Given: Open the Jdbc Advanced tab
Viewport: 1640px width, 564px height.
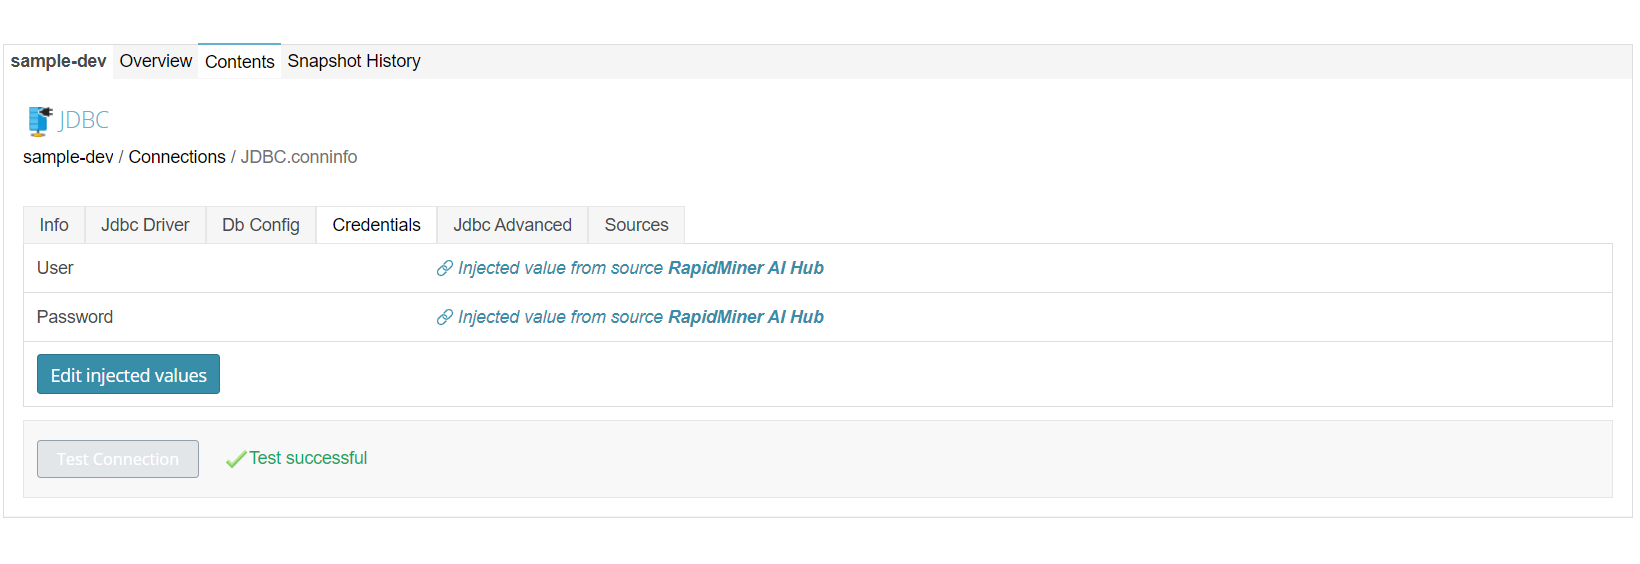Looking at the screenshot, I should click(x=513, y=225).
